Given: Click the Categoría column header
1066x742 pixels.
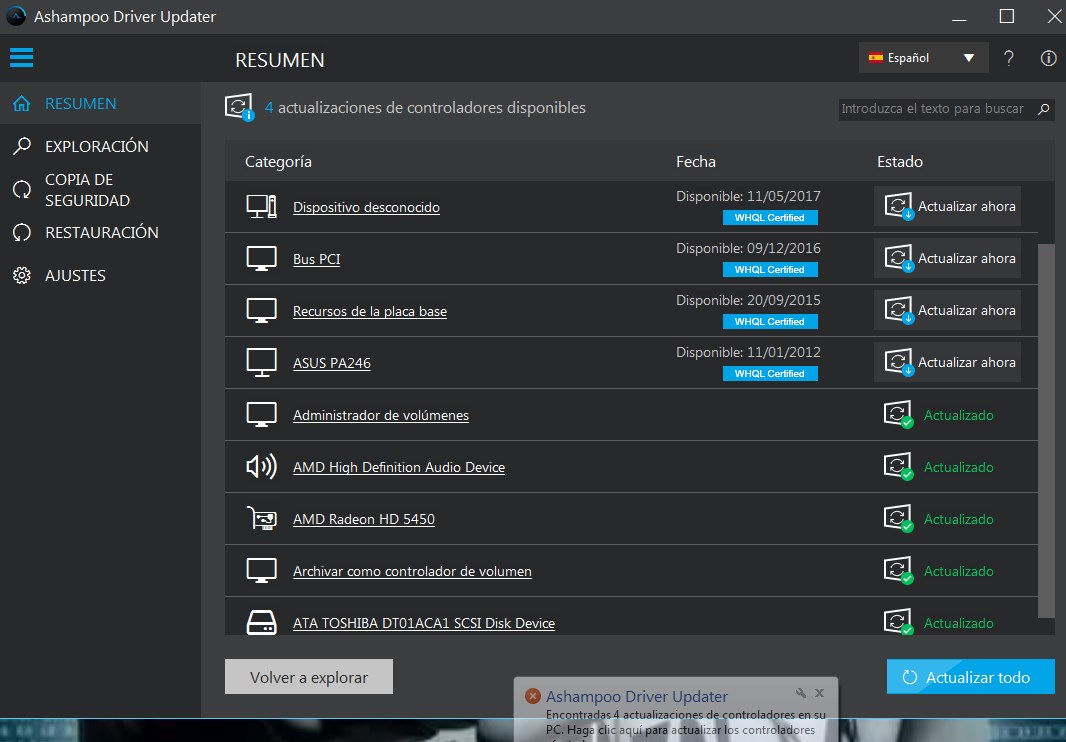Looking at the screenshot, I should [278, 162].
